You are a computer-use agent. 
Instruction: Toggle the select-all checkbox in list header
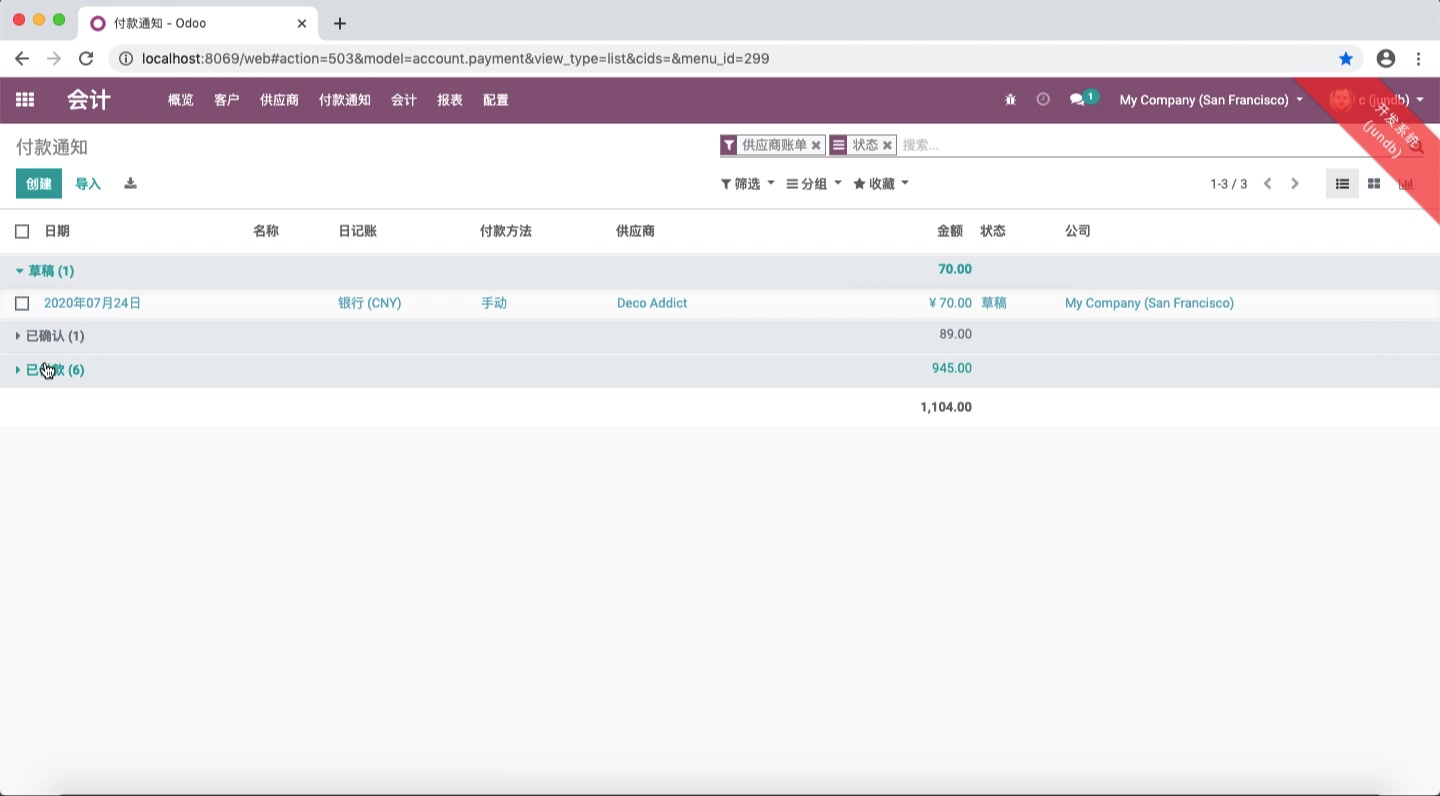(22, 231)
